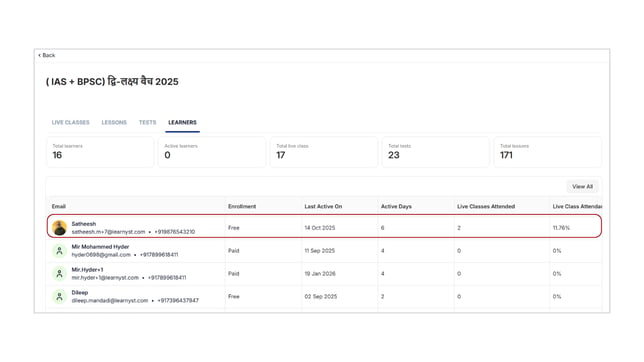The image size is (644, 362).
Task: Click the 11.76% attendance value
Action: coord(561,228)
